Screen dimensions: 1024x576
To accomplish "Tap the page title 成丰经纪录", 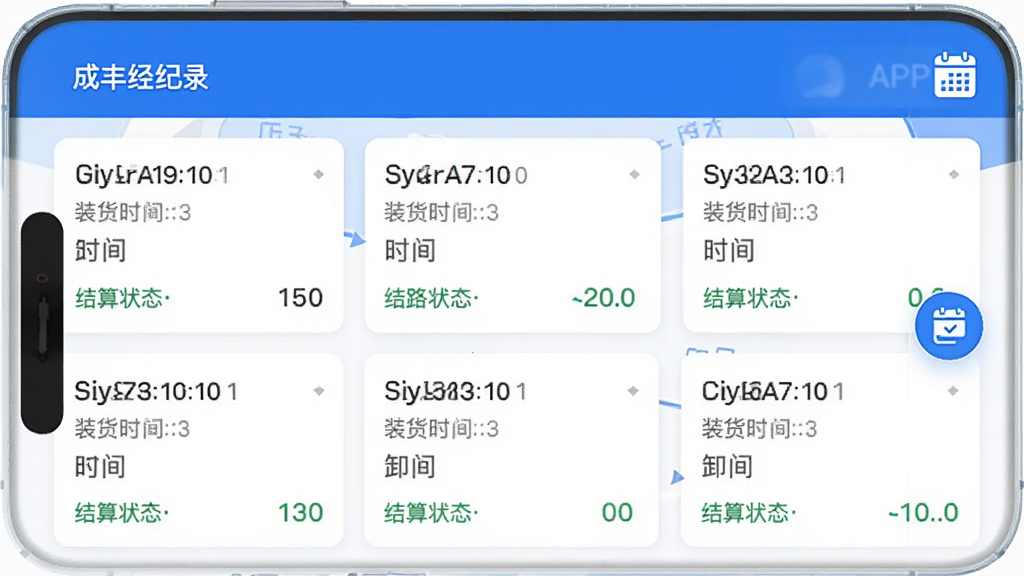I will 140,77.
